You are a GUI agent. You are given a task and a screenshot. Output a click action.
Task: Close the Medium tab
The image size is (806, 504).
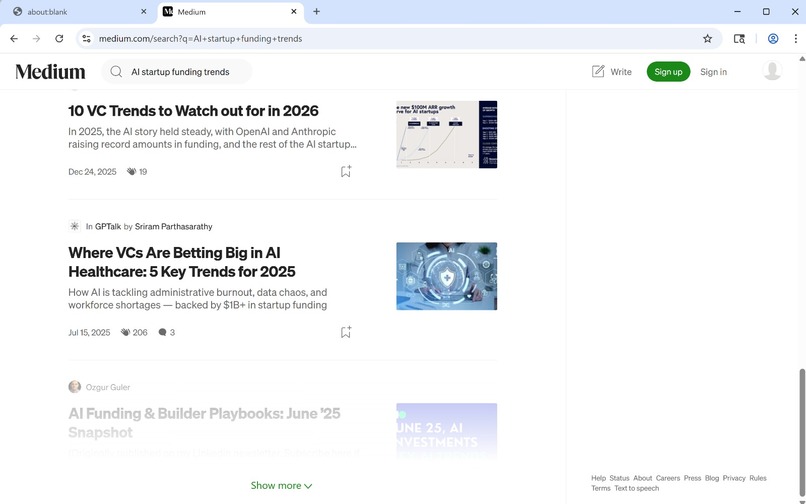[x=294, y=11]
